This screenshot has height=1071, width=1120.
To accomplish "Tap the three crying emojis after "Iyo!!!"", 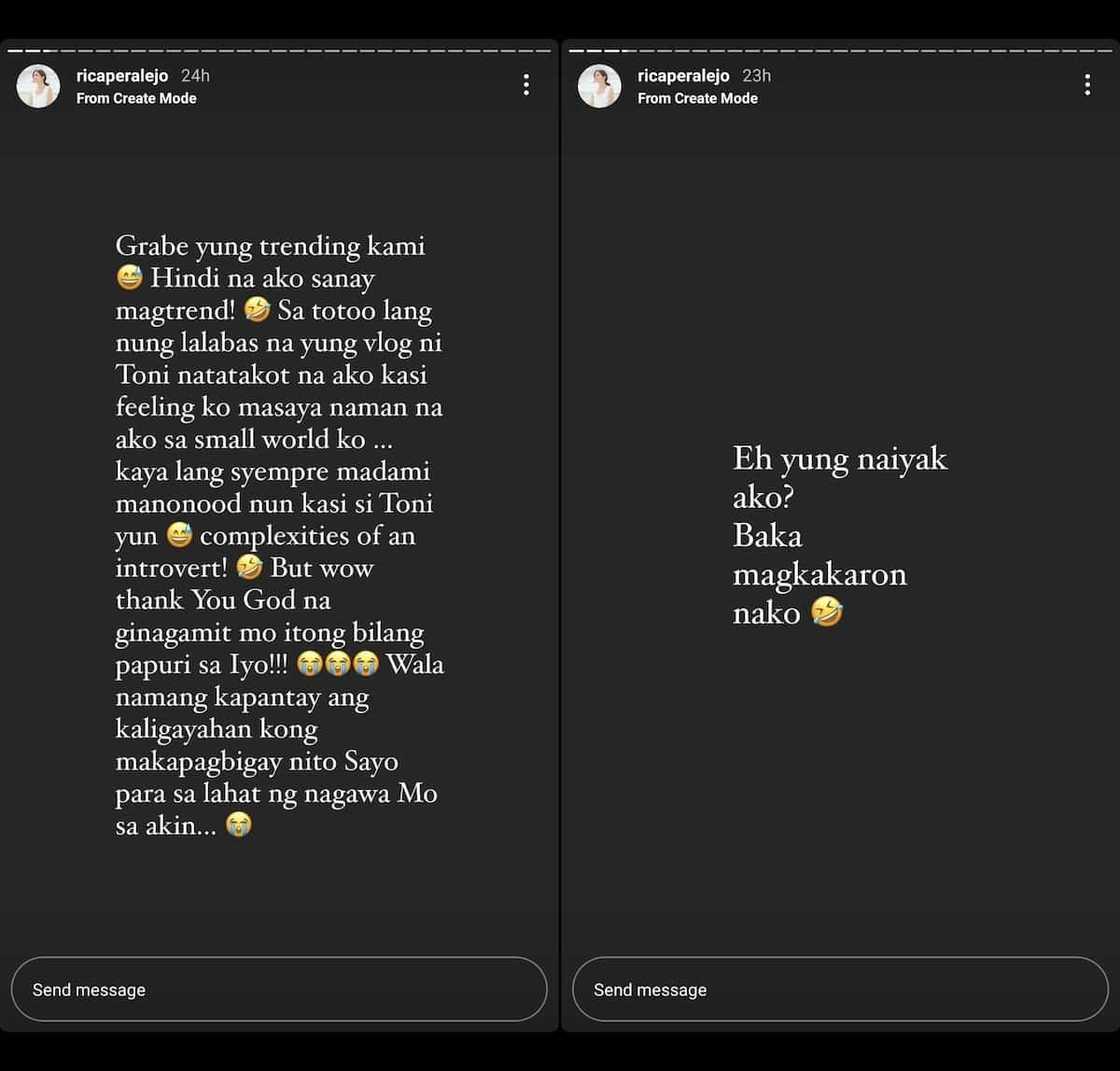I will click(x=337, y=664).
